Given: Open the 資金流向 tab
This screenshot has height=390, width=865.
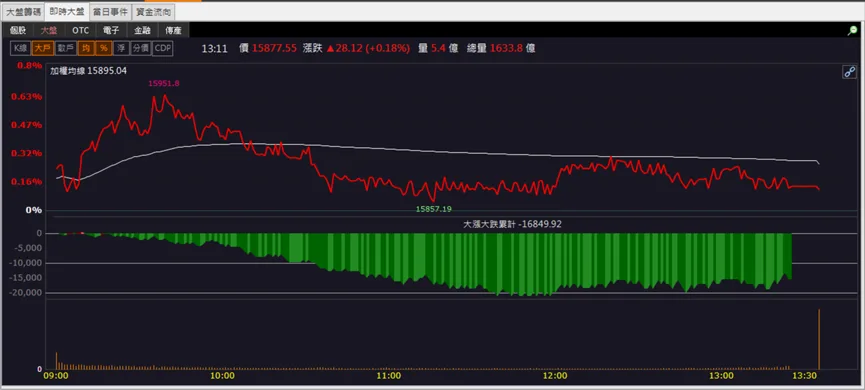Looking at the screenshot, I should 153,12.
